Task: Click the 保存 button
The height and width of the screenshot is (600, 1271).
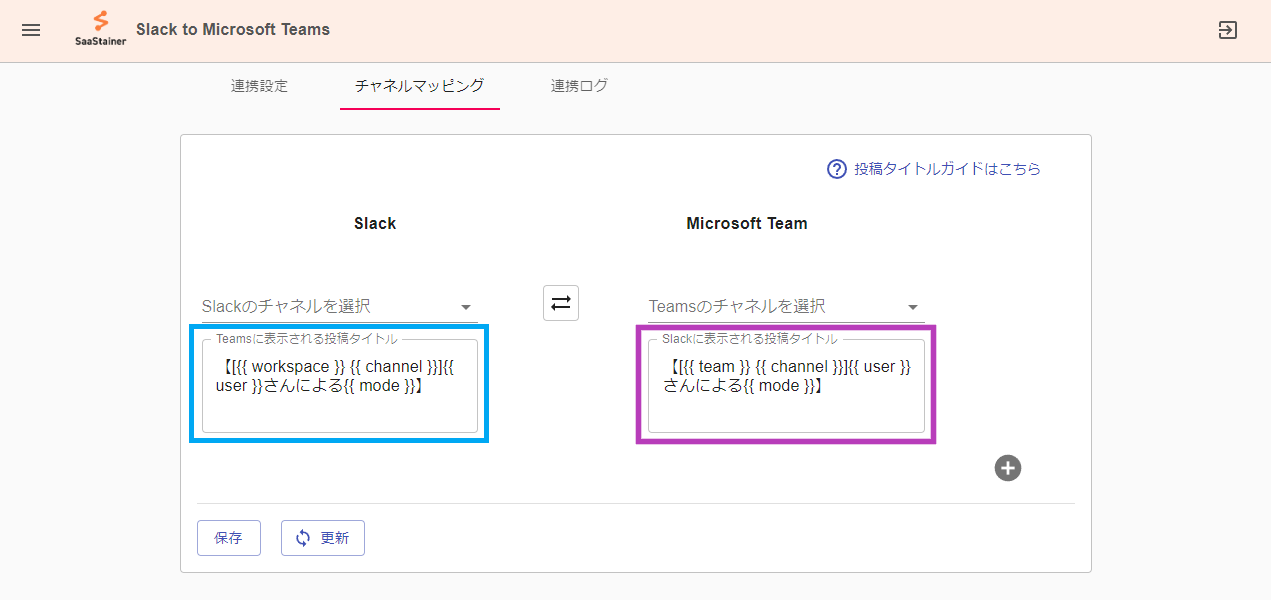Action: coord(229,538)
